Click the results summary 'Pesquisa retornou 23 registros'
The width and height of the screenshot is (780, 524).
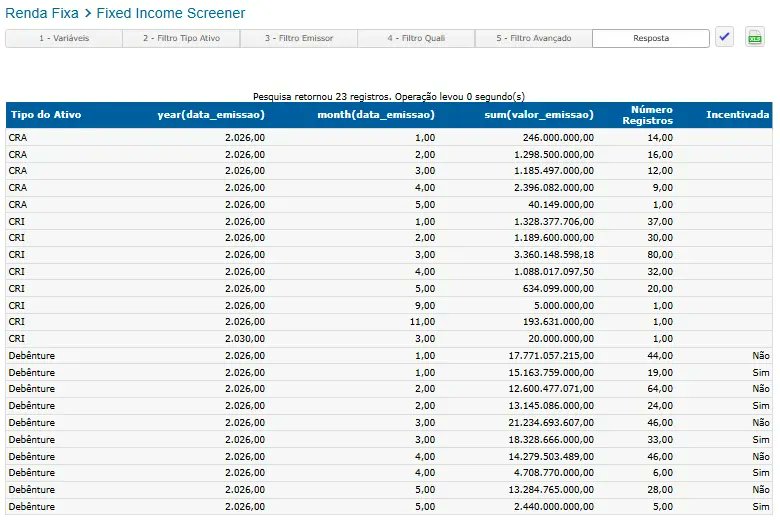322,97
